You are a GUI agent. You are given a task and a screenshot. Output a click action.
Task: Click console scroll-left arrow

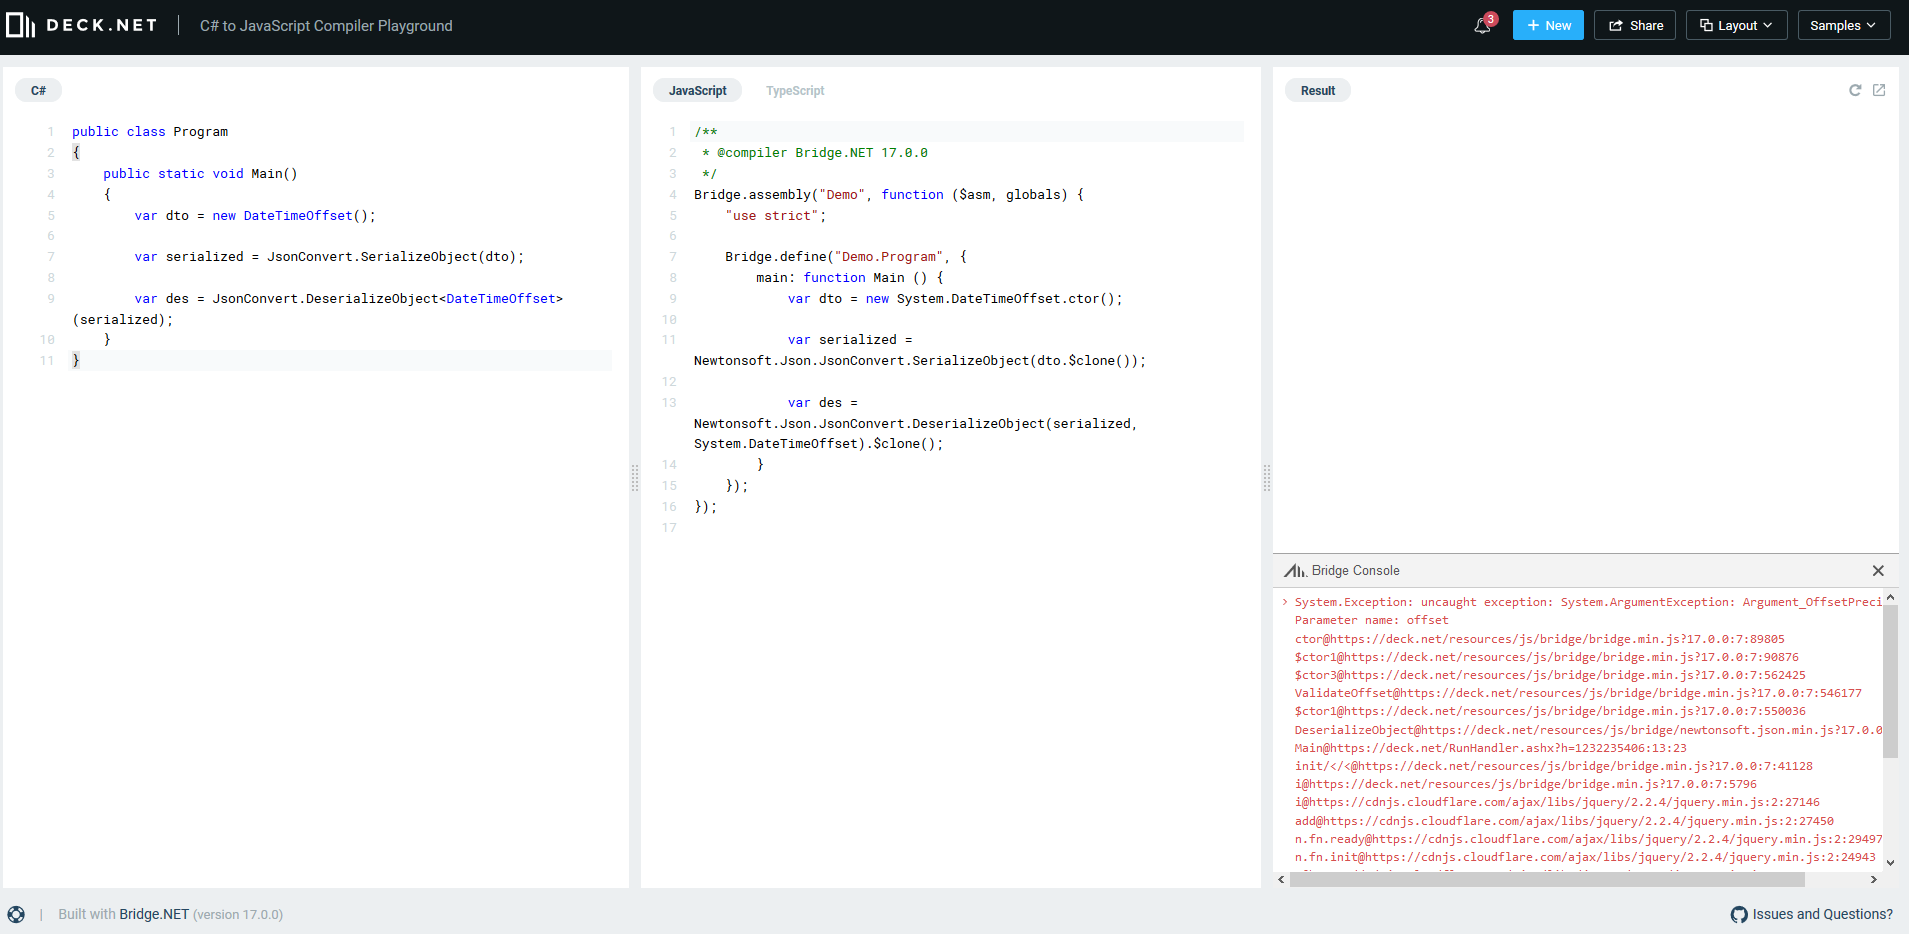pyautogui.click(x=1282, y=880)
